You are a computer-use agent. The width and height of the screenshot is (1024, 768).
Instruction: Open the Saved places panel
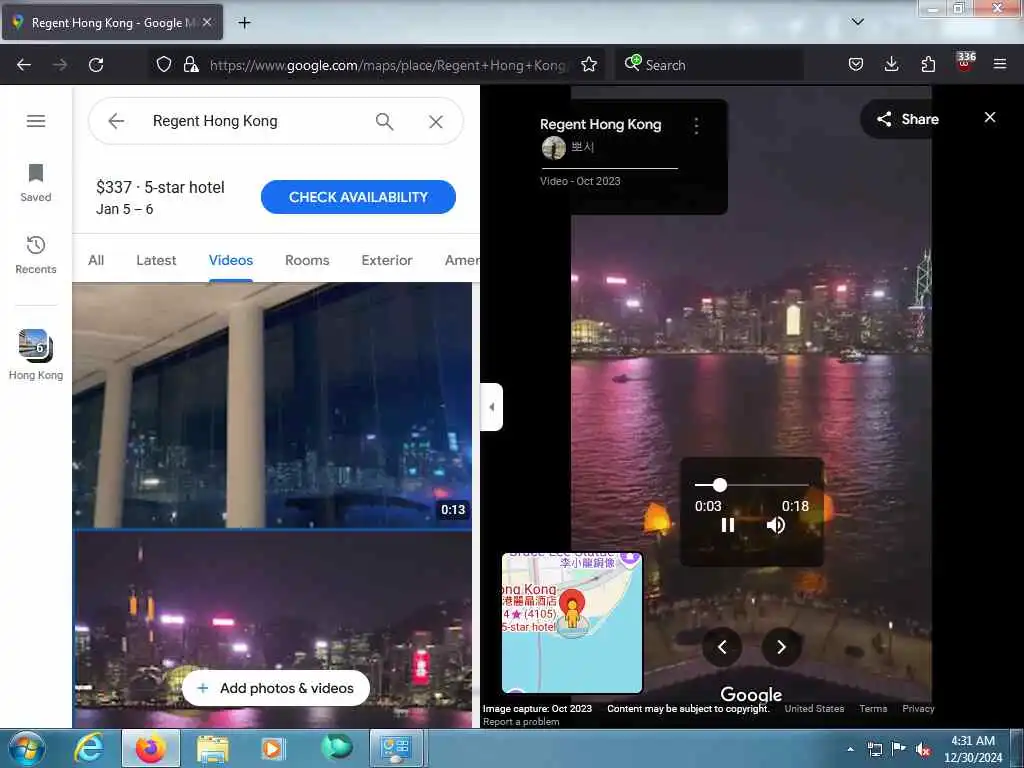pos(36,183)
